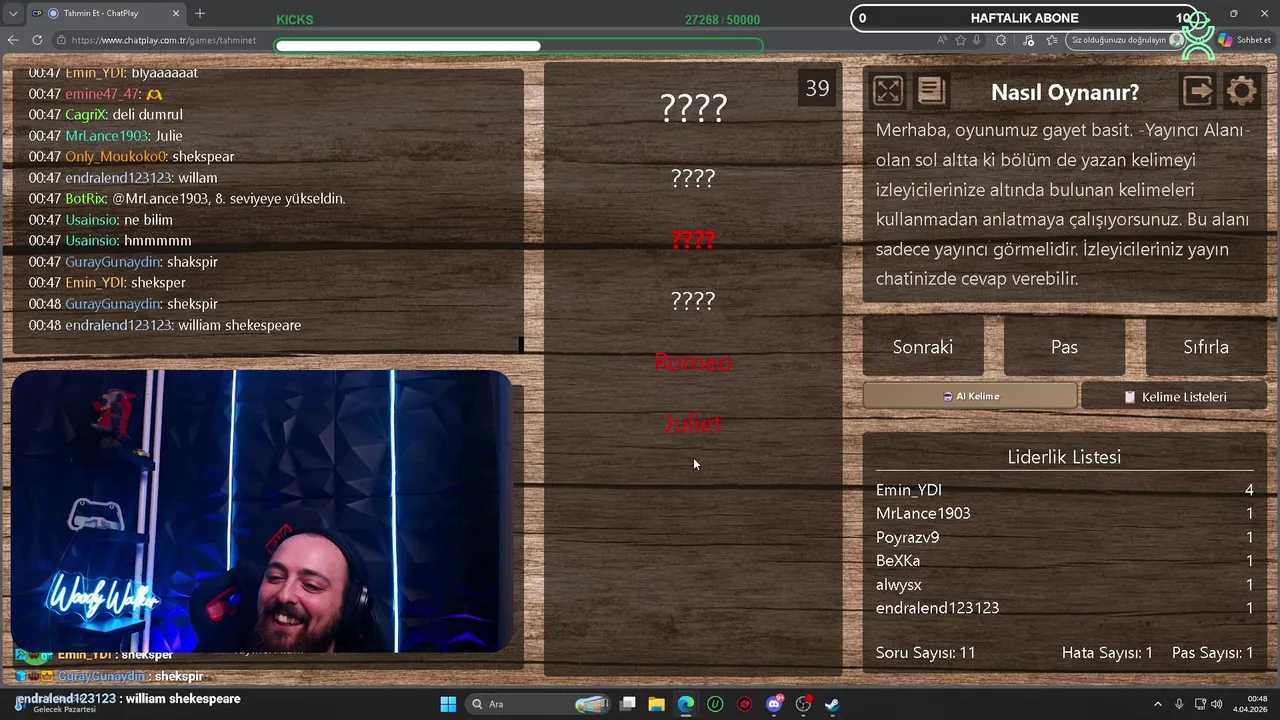The height and width of the screenshot is (720, 1280).
Task: Click alwysx in the leaderboard
Action: (899, 584)
